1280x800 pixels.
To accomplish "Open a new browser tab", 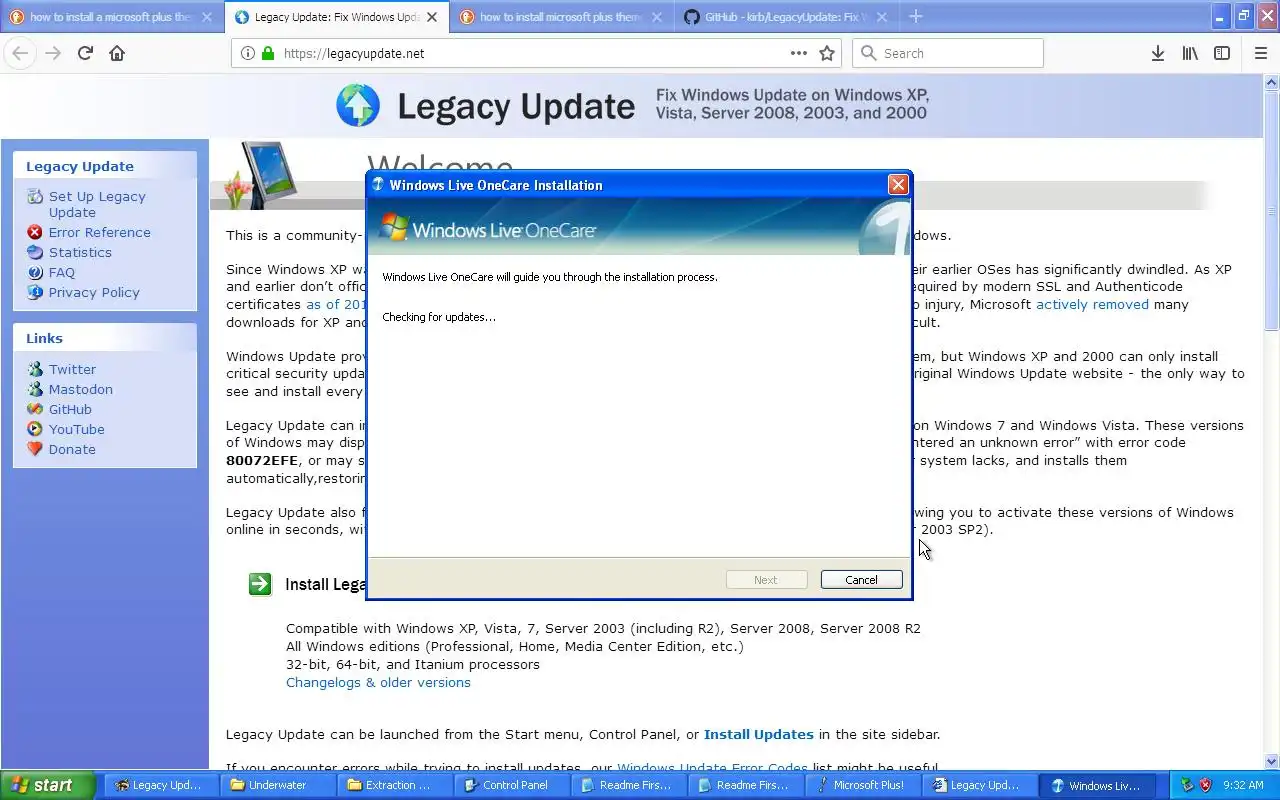I will pyautogui.click(x=916, y=17).
